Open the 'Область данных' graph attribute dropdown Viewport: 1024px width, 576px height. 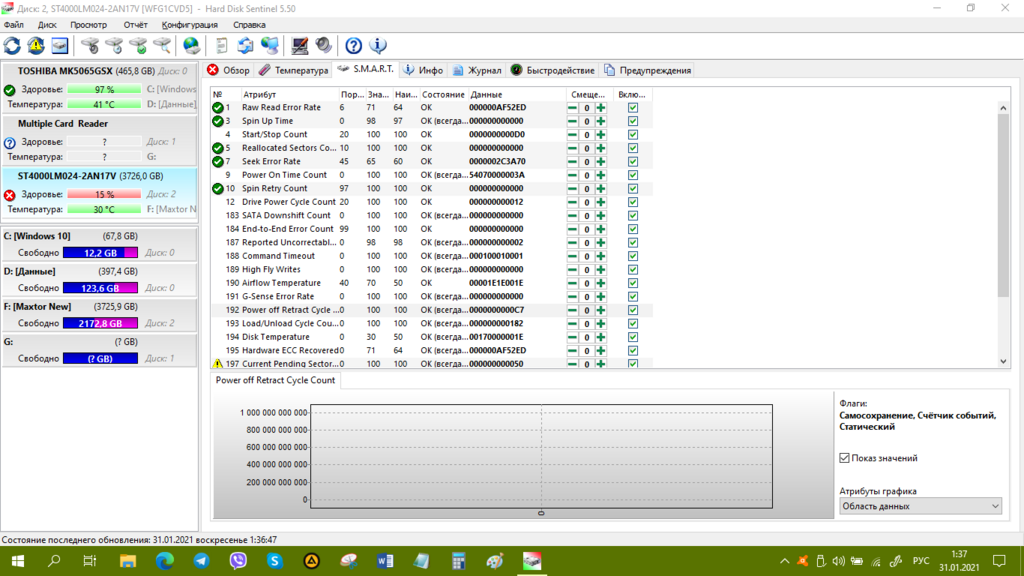[x=920, y=506]
